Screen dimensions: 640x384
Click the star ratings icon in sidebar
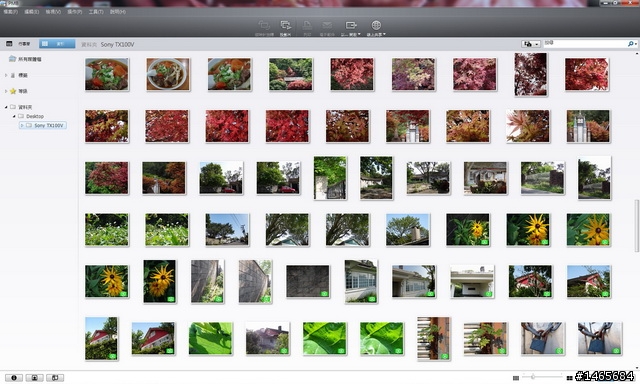tap(13, 91)
